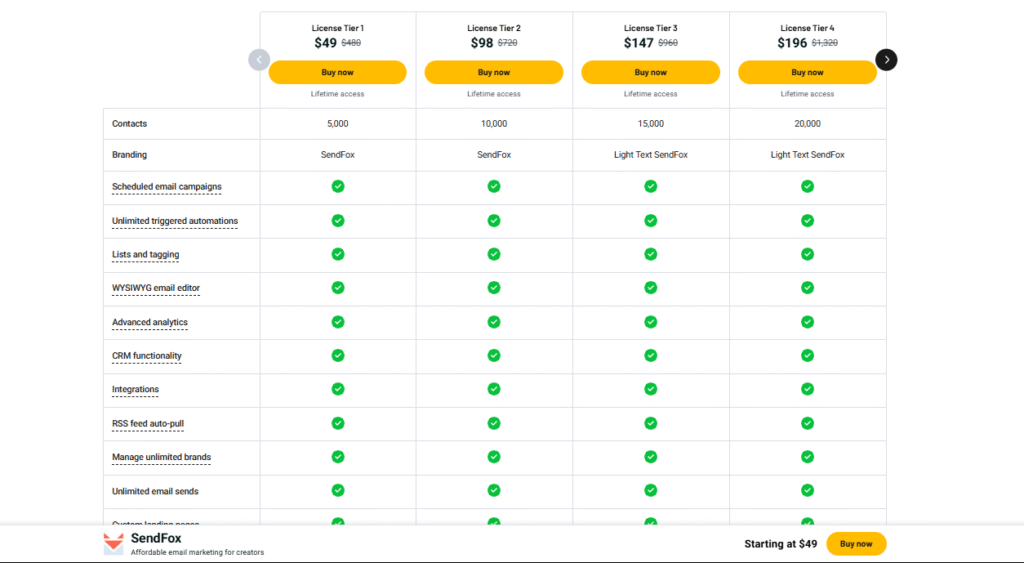Click the License Tier 4 heading
Viewport: 1024px width, 563px height.
pos(807,28)
